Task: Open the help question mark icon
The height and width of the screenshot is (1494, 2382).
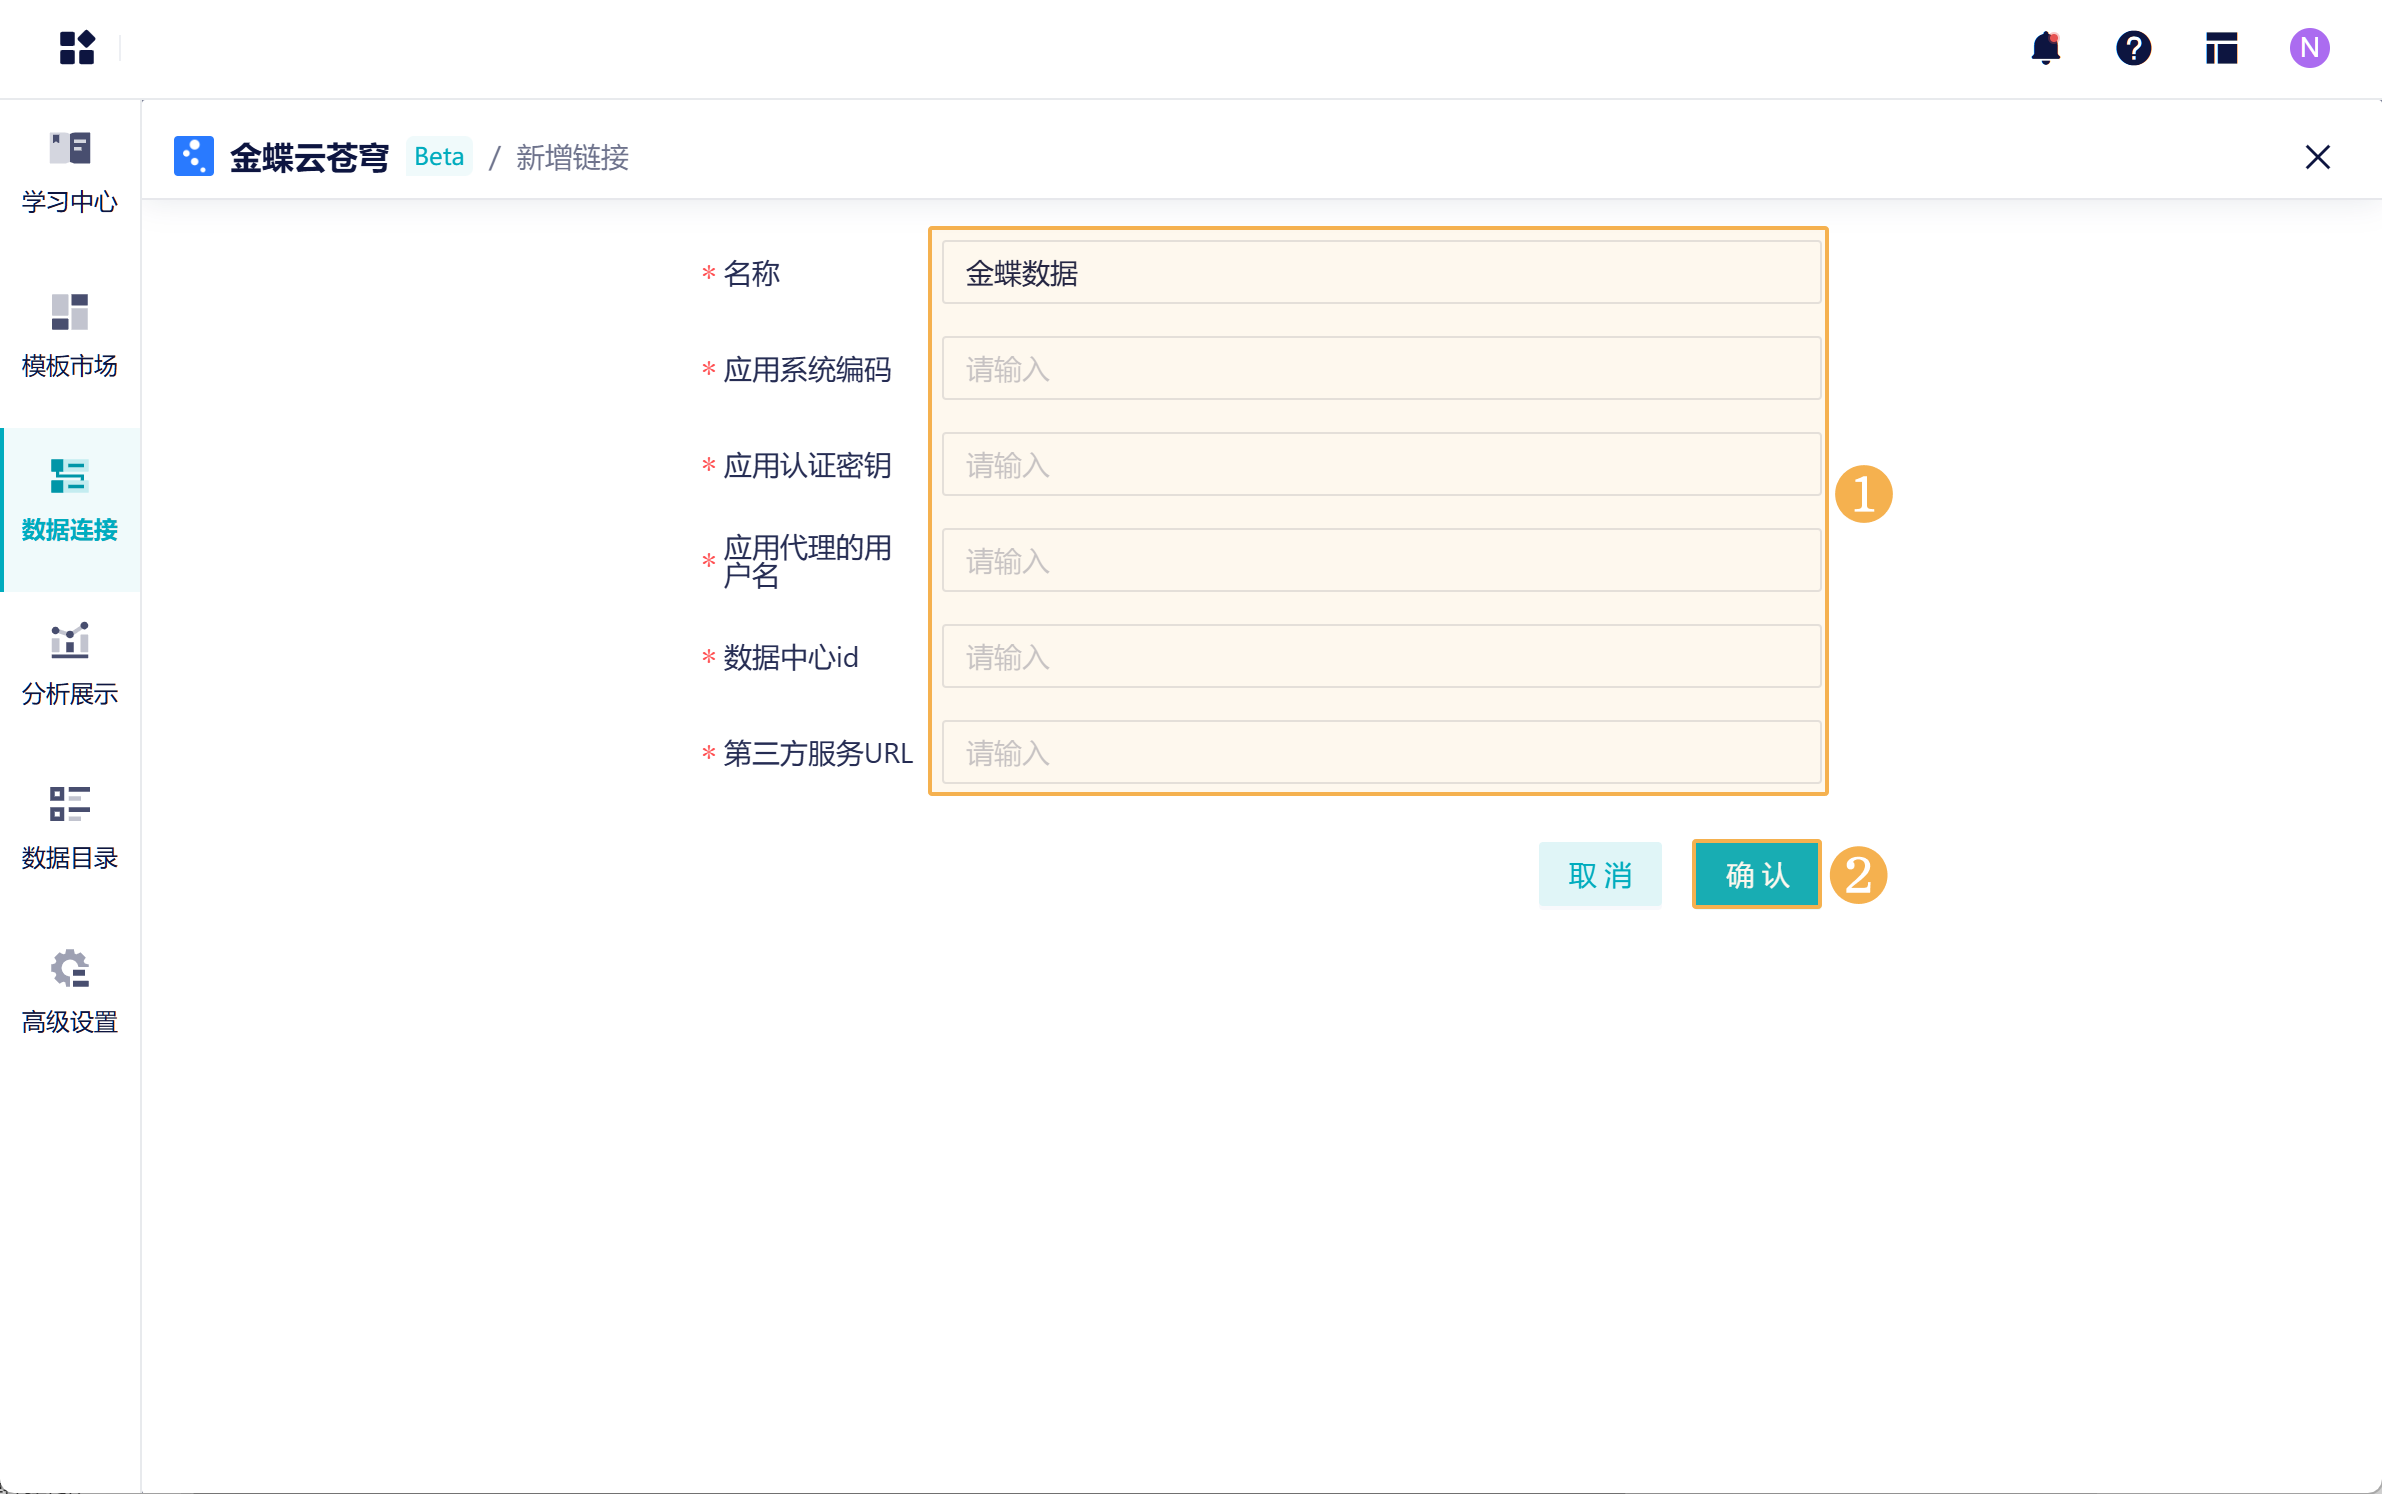Action: coord(2133,48)
